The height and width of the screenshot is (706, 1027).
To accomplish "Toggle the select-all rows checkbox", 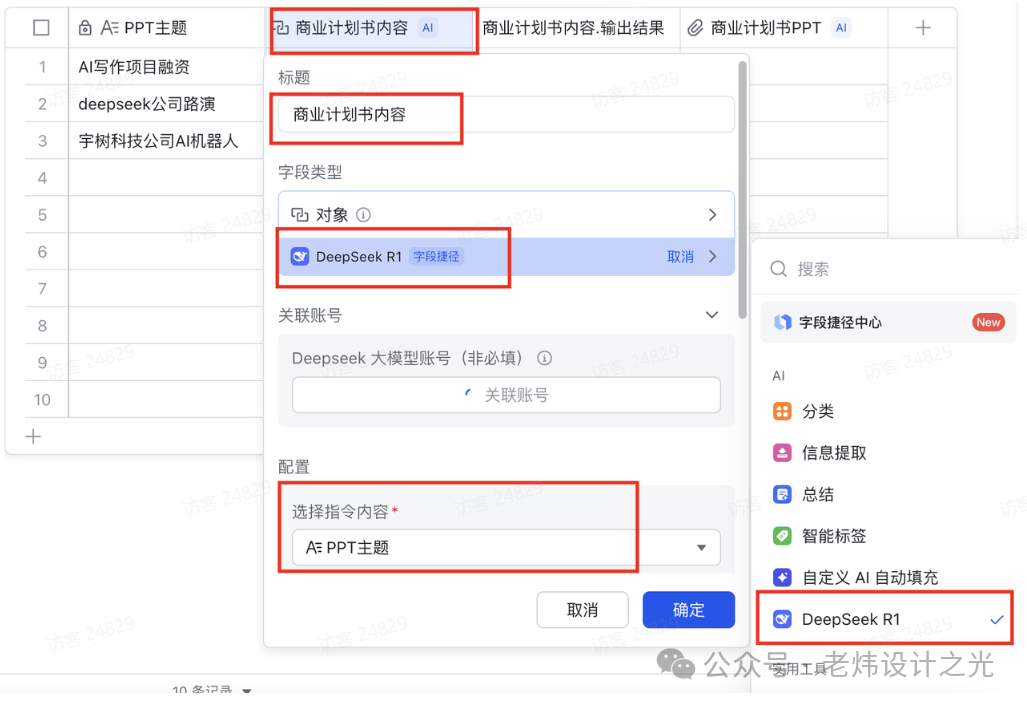I will [41, 28].
